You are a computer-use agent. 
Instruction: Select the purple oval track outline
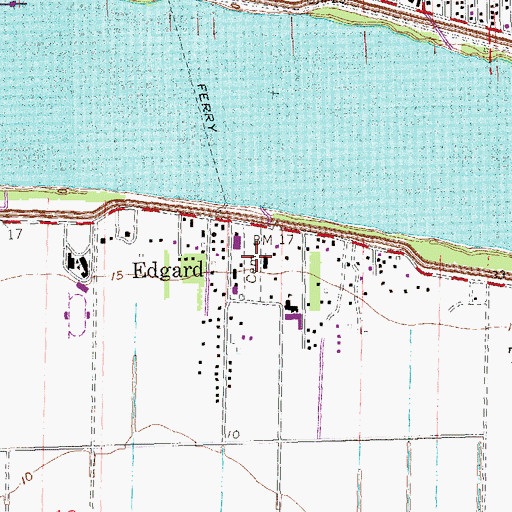(x=77, y=315)
